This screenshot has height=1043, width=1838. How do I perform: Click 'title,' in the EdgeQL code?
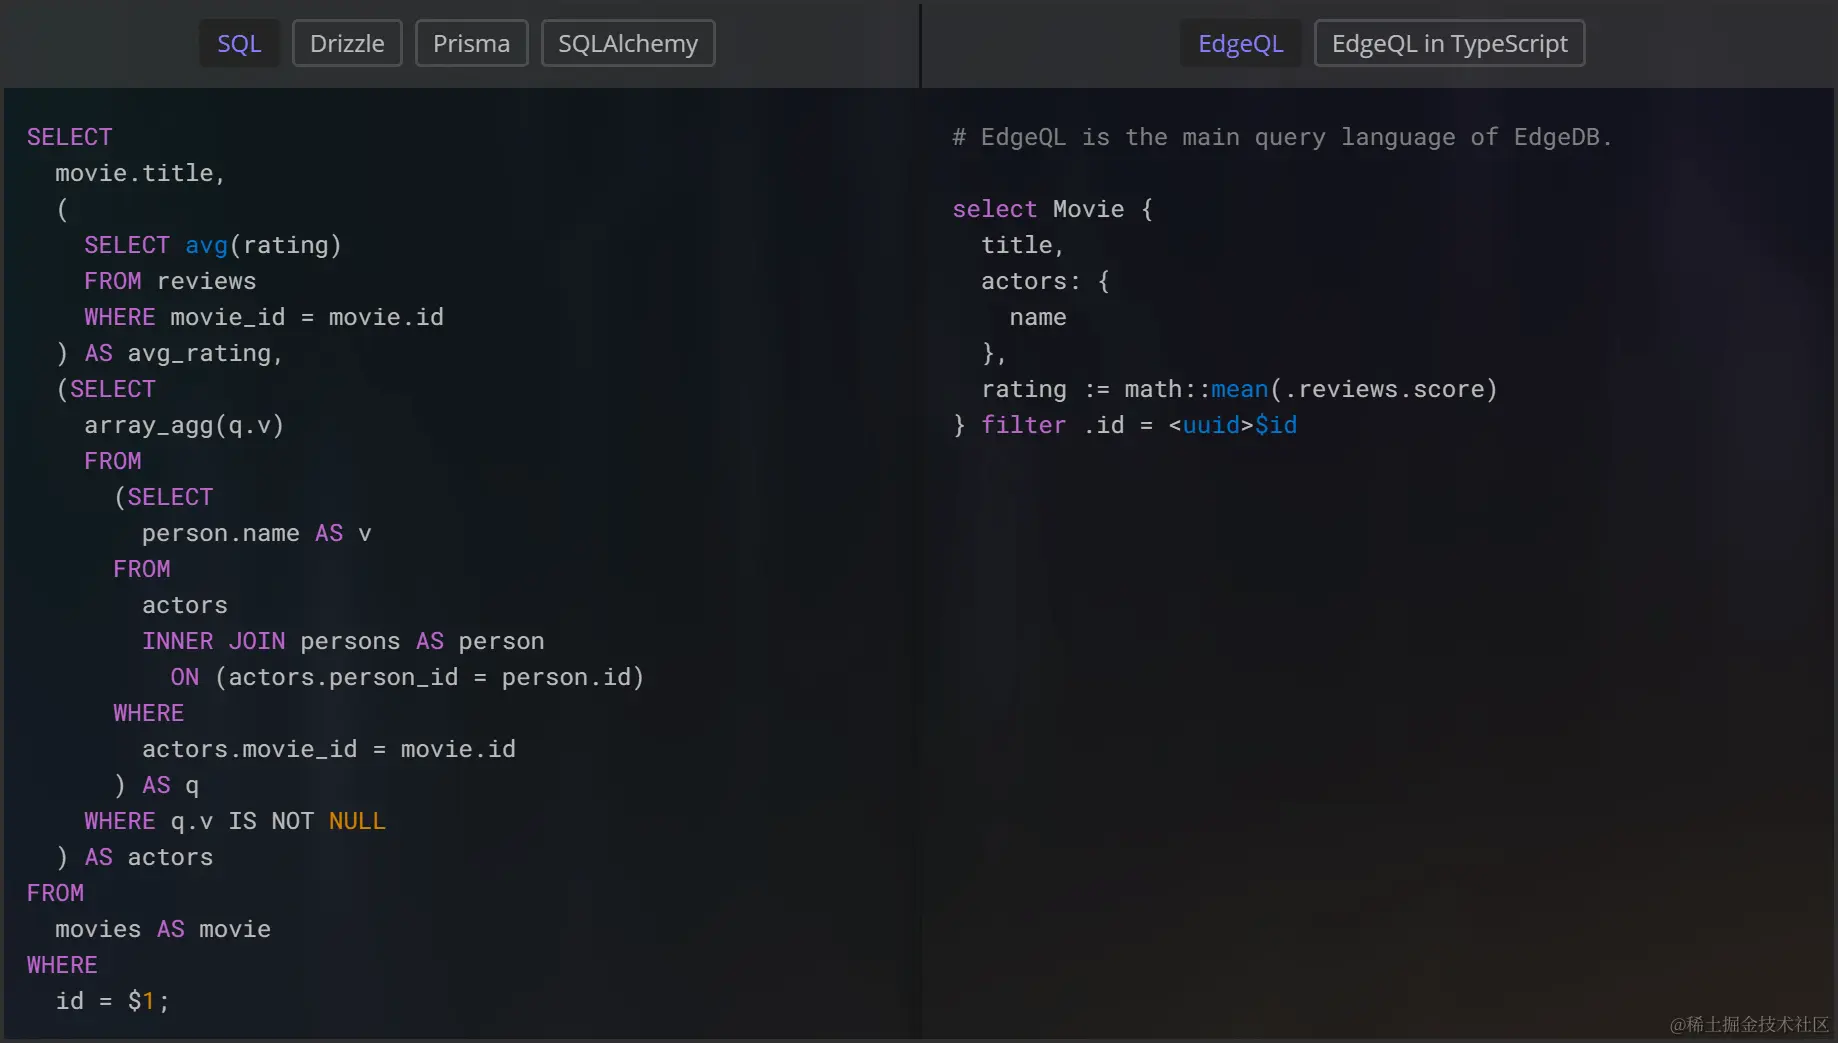[1023, 245]
